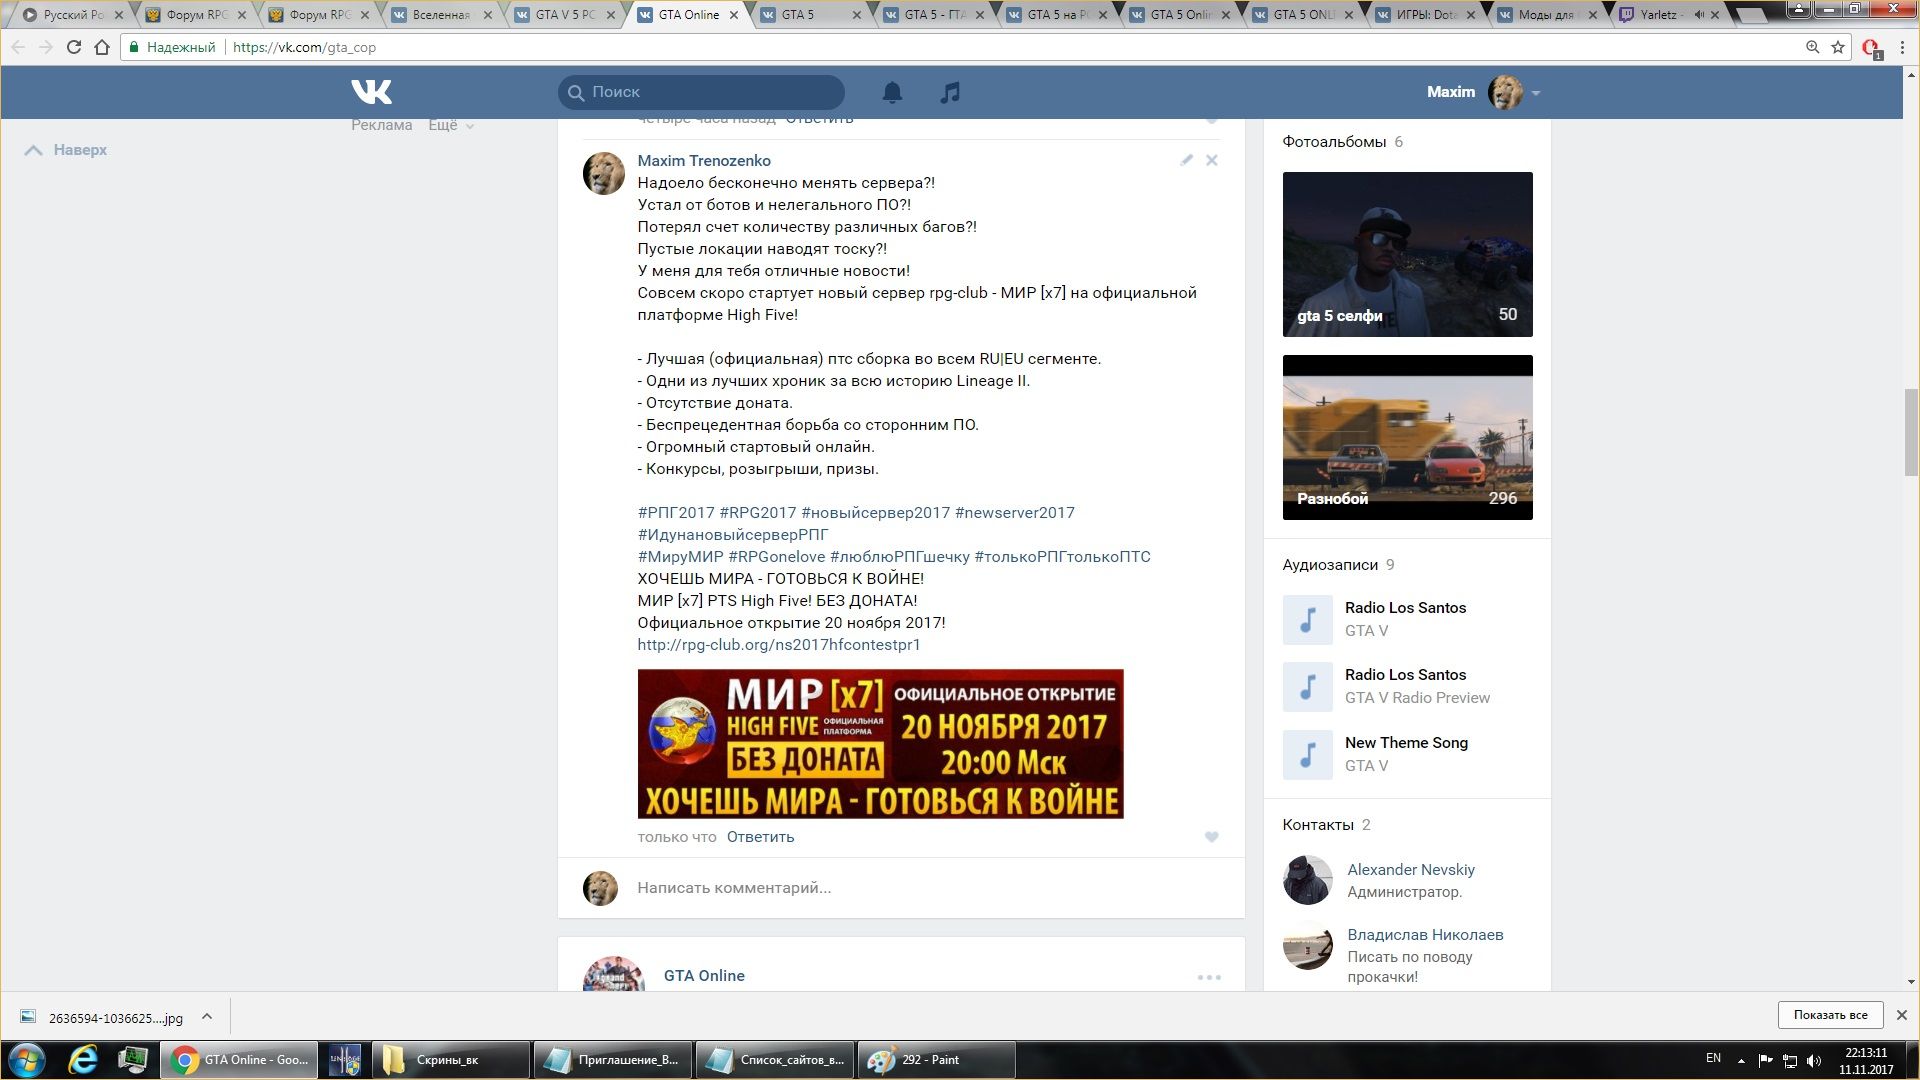The height and width of the screenshot is (1080, 1920).
Task: Click the Ответить reply link
Action: tap(760, 837)
